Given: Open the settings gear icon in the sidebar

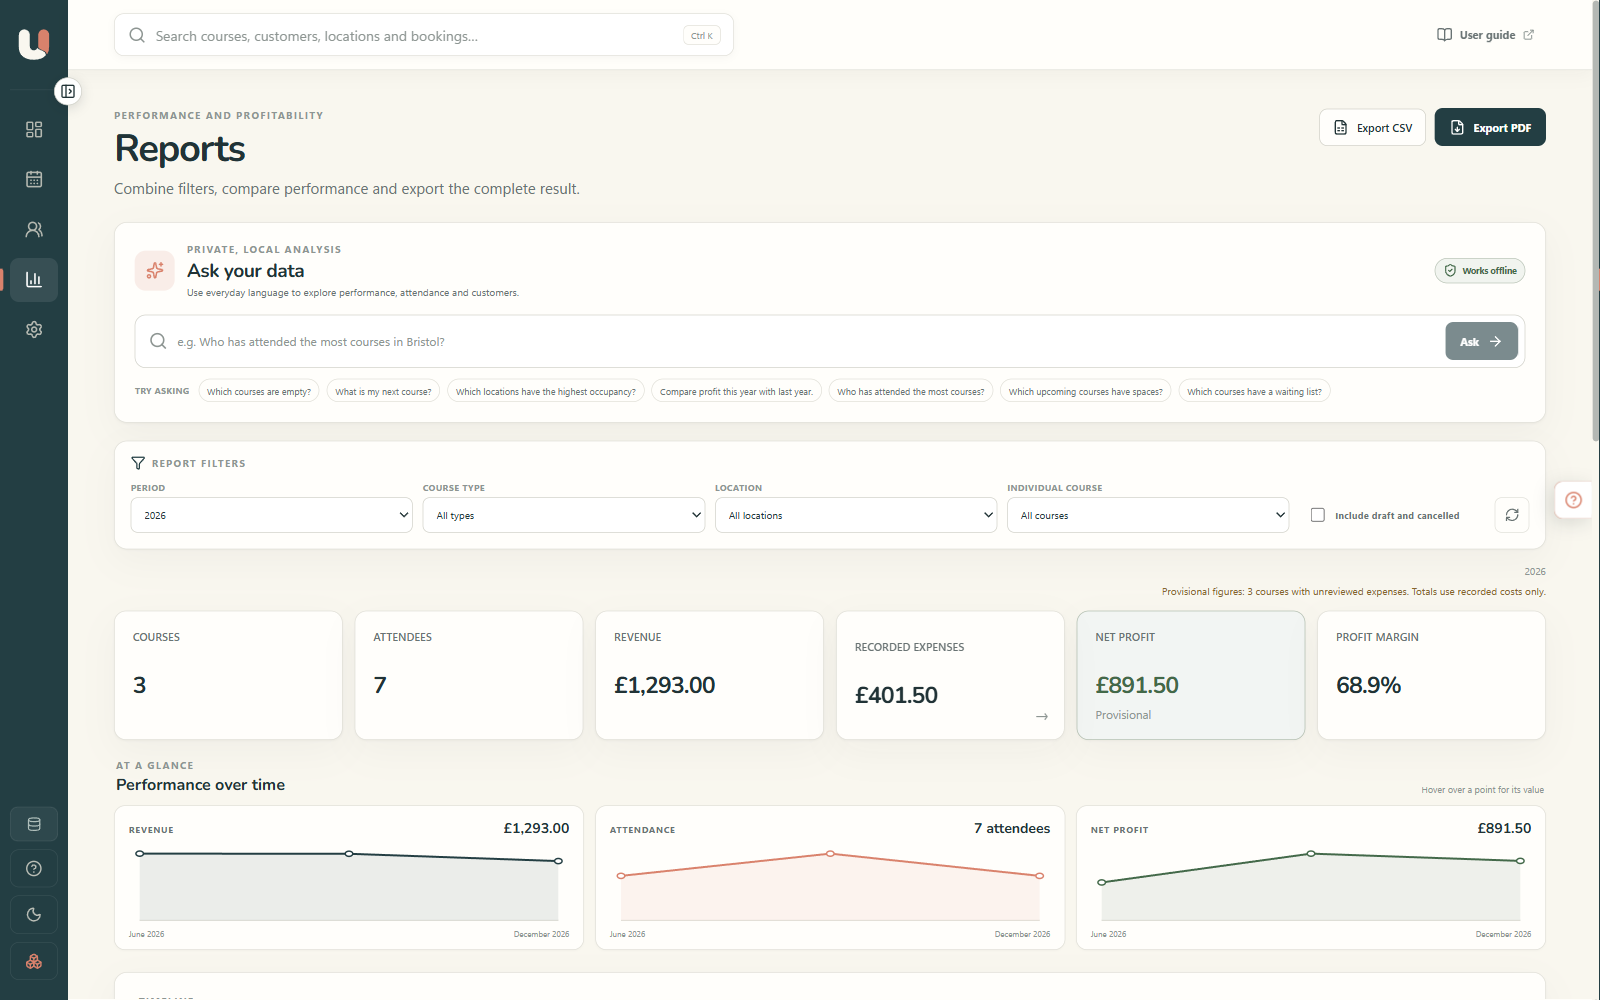Looking at the screenshot, I should [x=34, y=330].
